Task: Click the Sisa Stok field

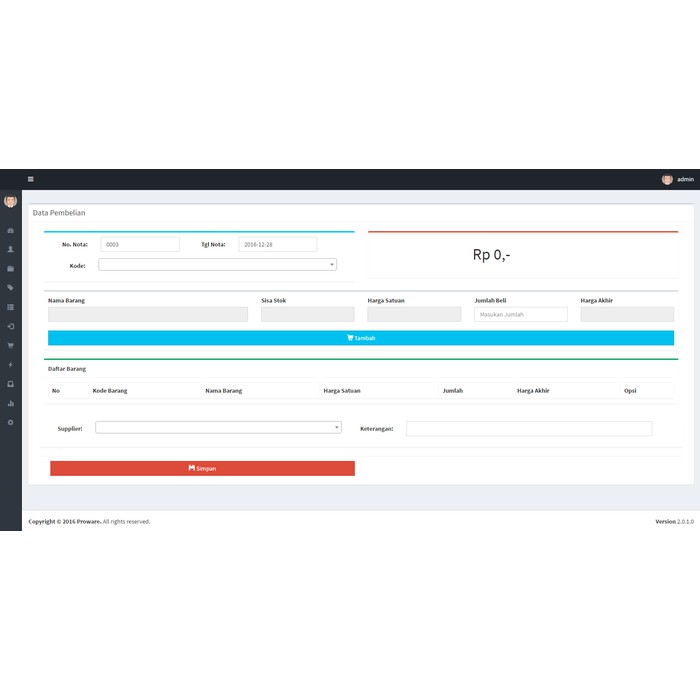Action: coord(308,314)
